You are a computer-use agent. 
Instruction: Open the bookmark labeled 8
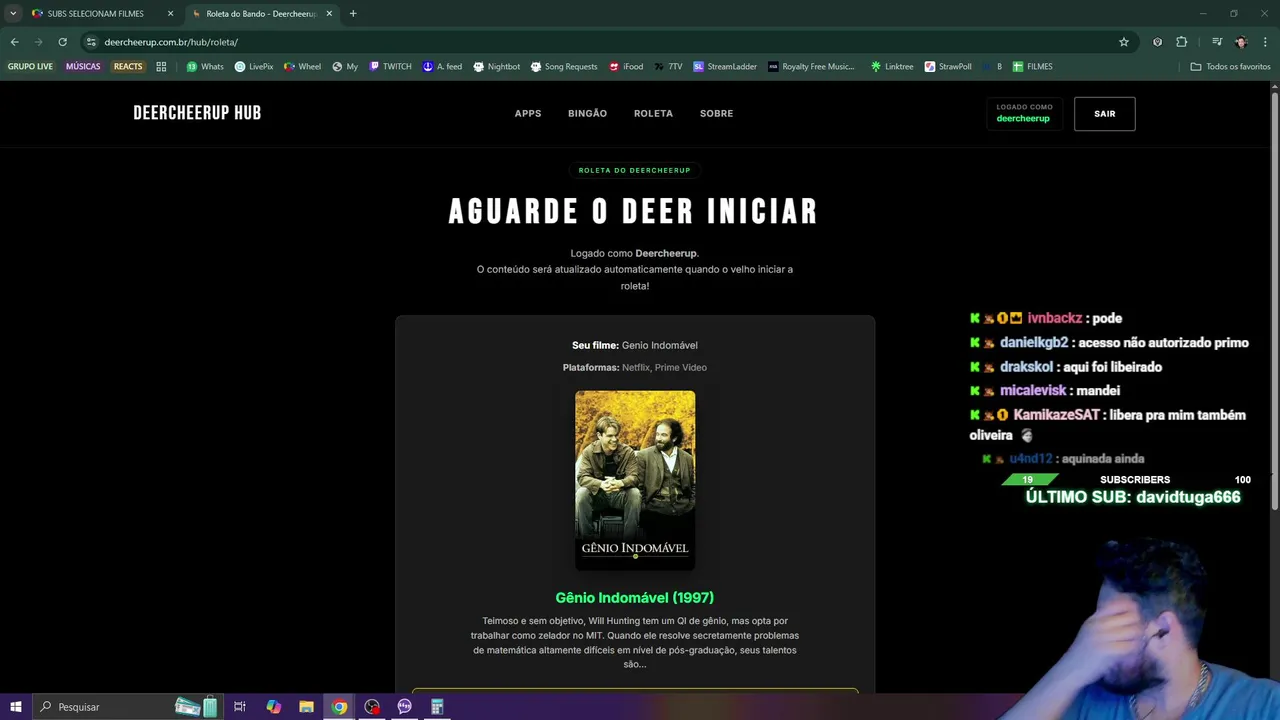[992, 66]
